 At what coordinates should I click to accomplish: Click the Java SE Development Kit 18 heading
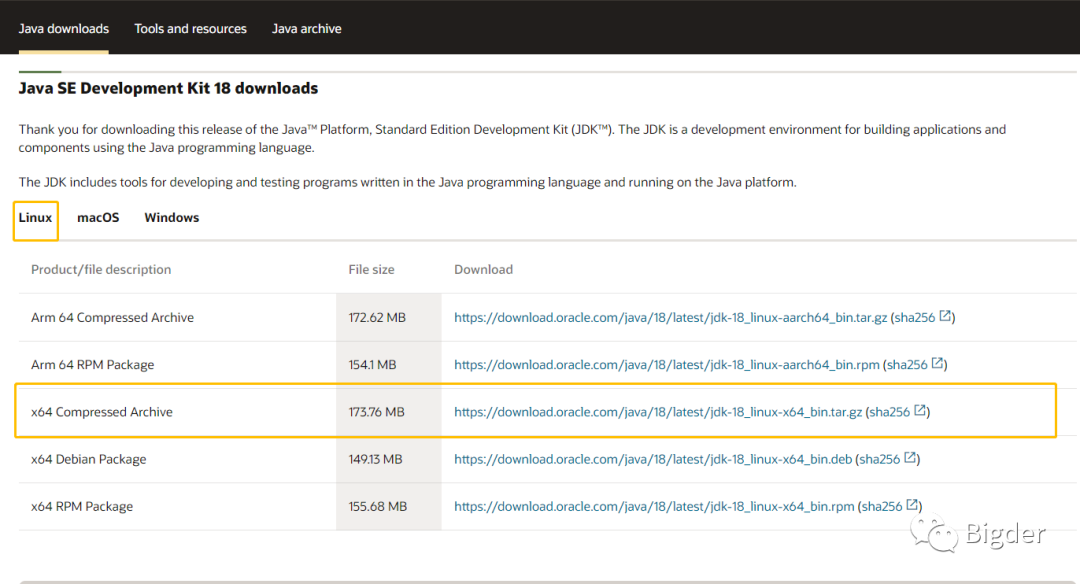[x=168, y=88]
